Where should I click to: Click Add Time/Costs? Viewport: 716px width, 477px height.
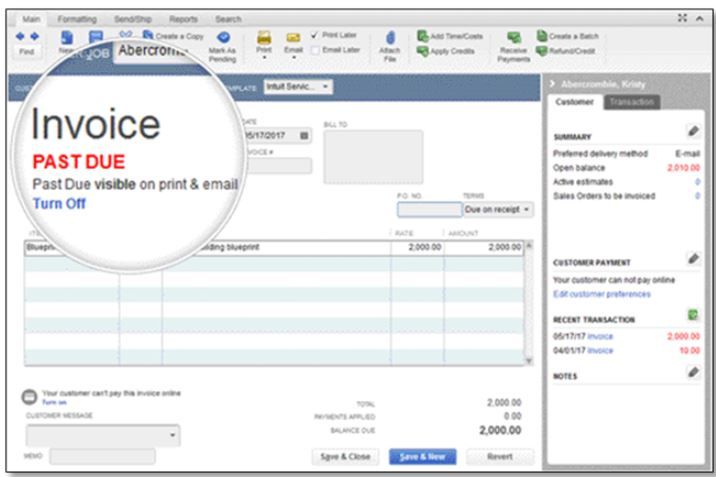click(450, 36)
